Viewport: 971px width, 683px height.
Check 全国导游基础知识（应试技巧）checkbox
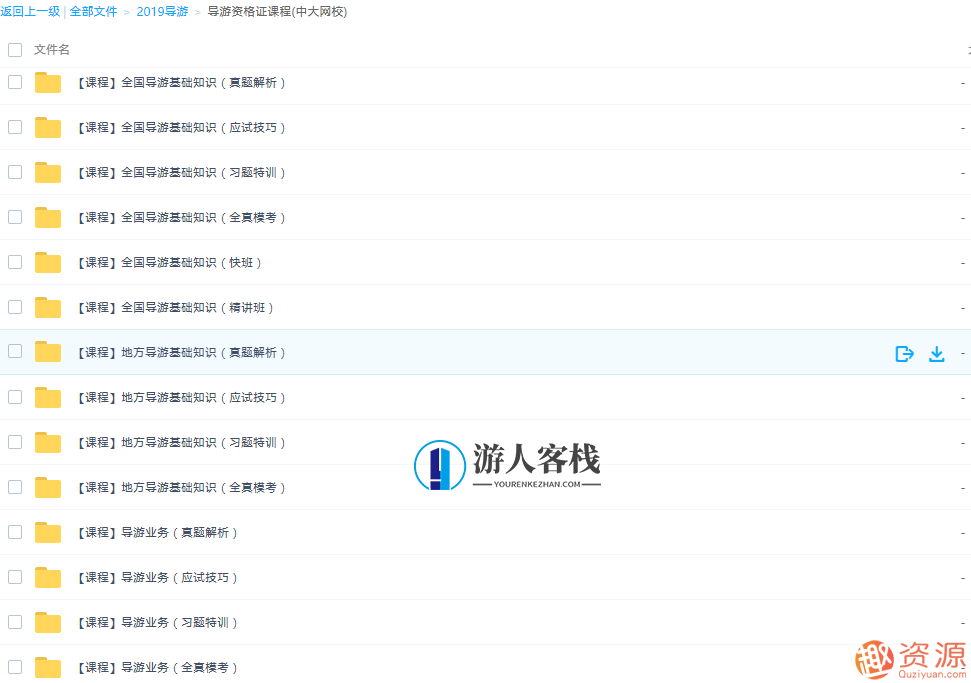[14, 127]
